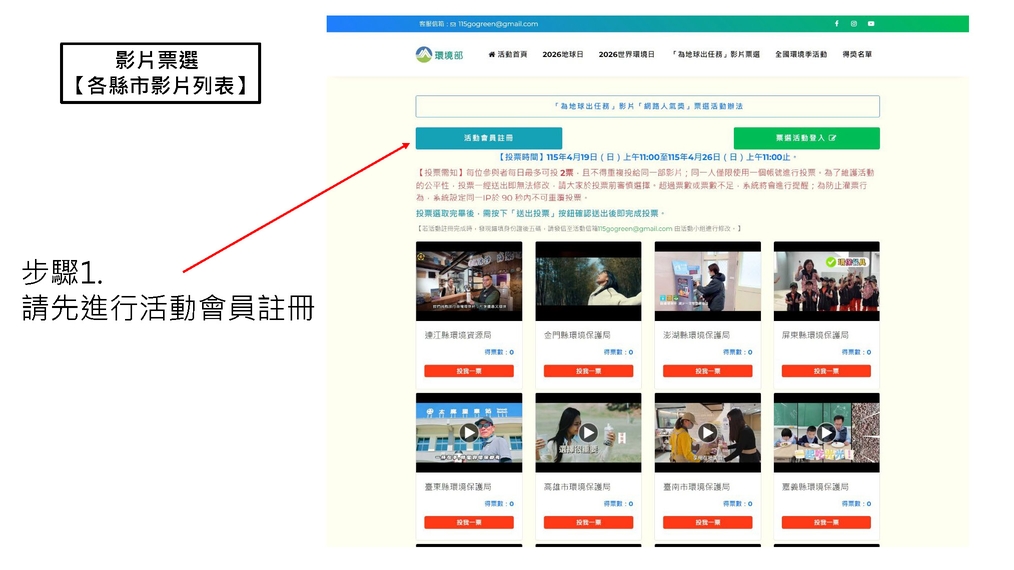Image resolution: width=1014 pixels, height=570 pixels.
Task: Vote for 連江縣環境資源局 video
Action: [469, 371]
